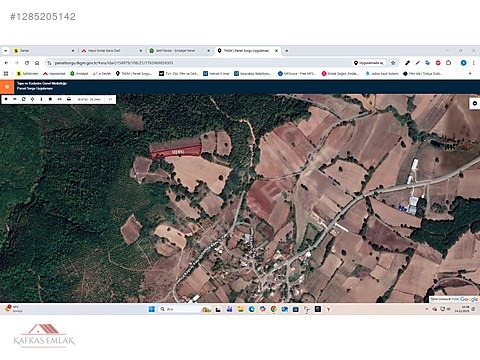Open a new browser tab with plus button
This screenshot has height=360, width=480.
[287, 51]
